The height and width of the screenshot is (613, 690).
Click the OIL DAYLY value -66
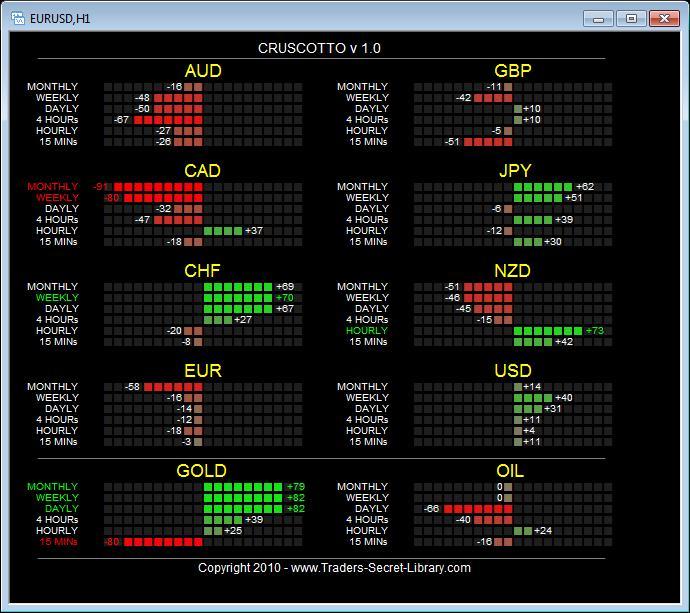(431, 509)
